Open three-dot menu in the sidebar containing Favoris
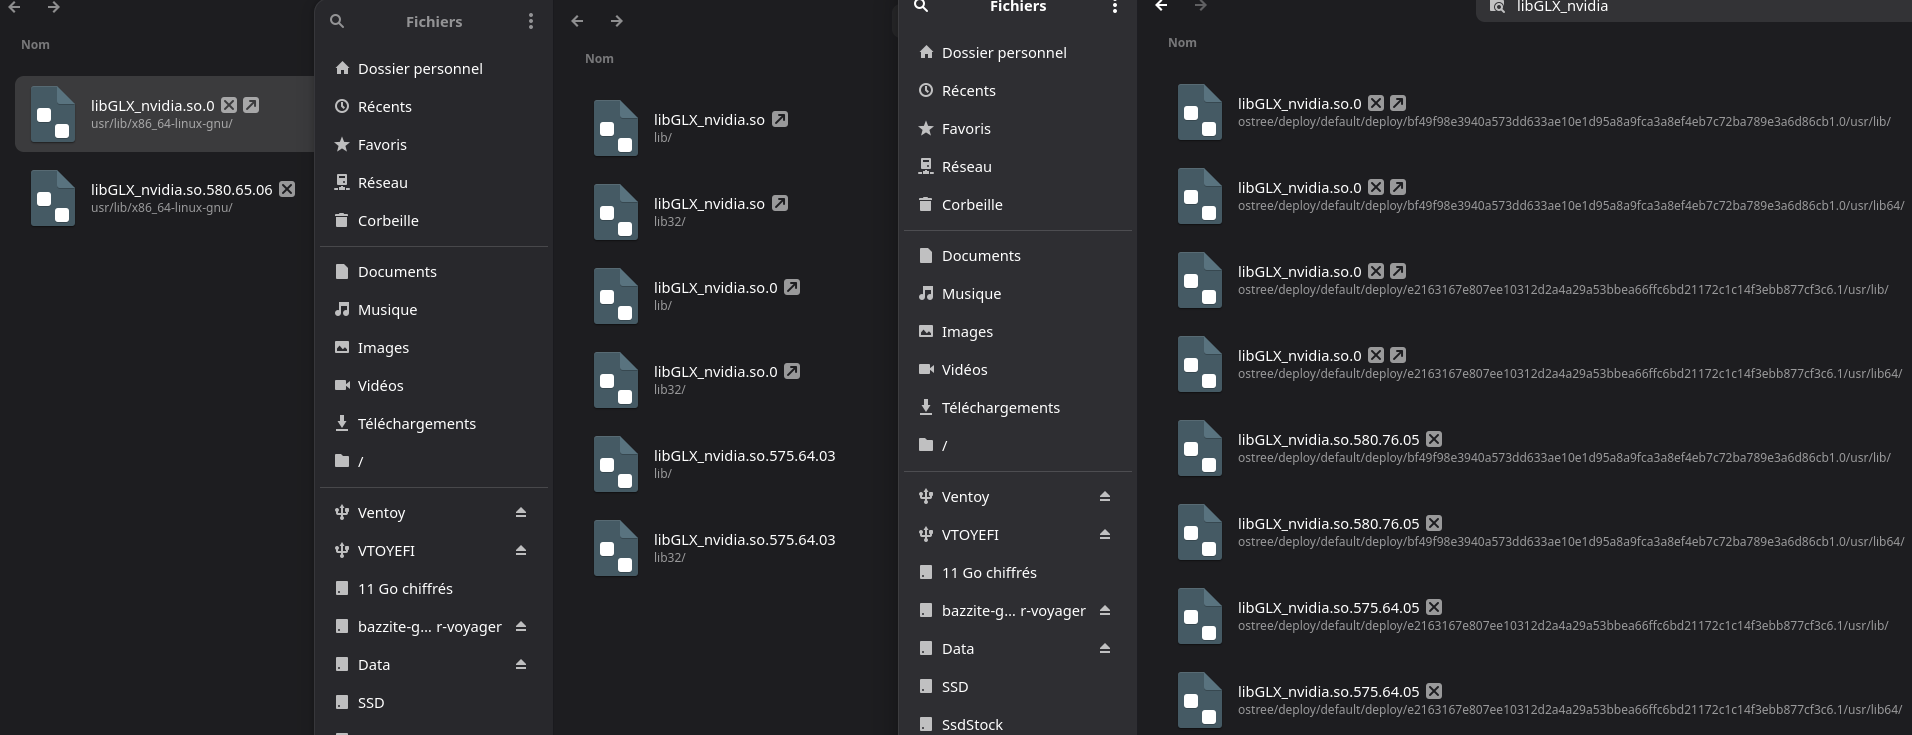Viewport: 1912px width, 735px height. click(530, 21)
